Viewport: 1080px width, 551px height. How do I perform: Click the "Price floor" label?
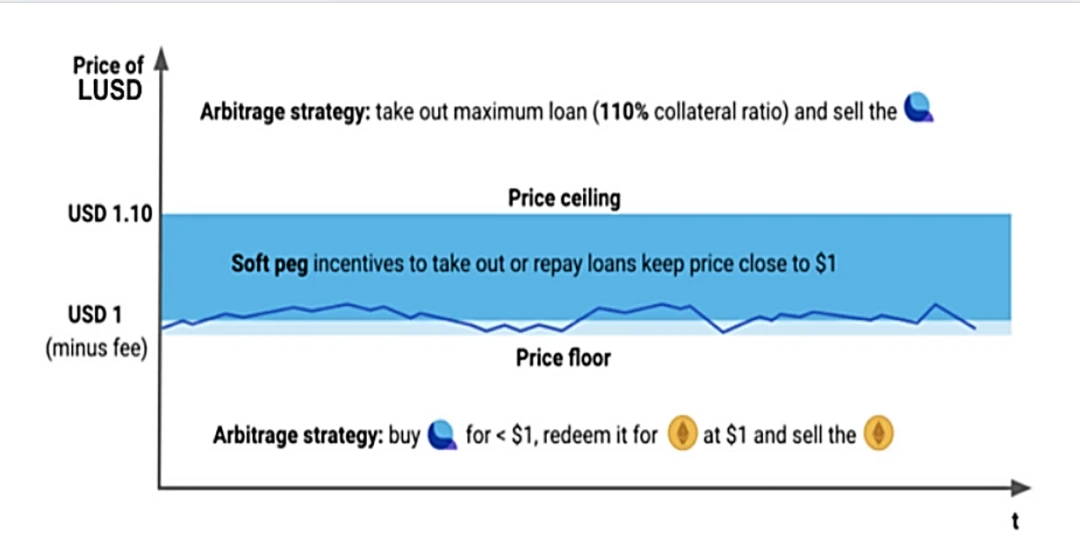(563, 357)
